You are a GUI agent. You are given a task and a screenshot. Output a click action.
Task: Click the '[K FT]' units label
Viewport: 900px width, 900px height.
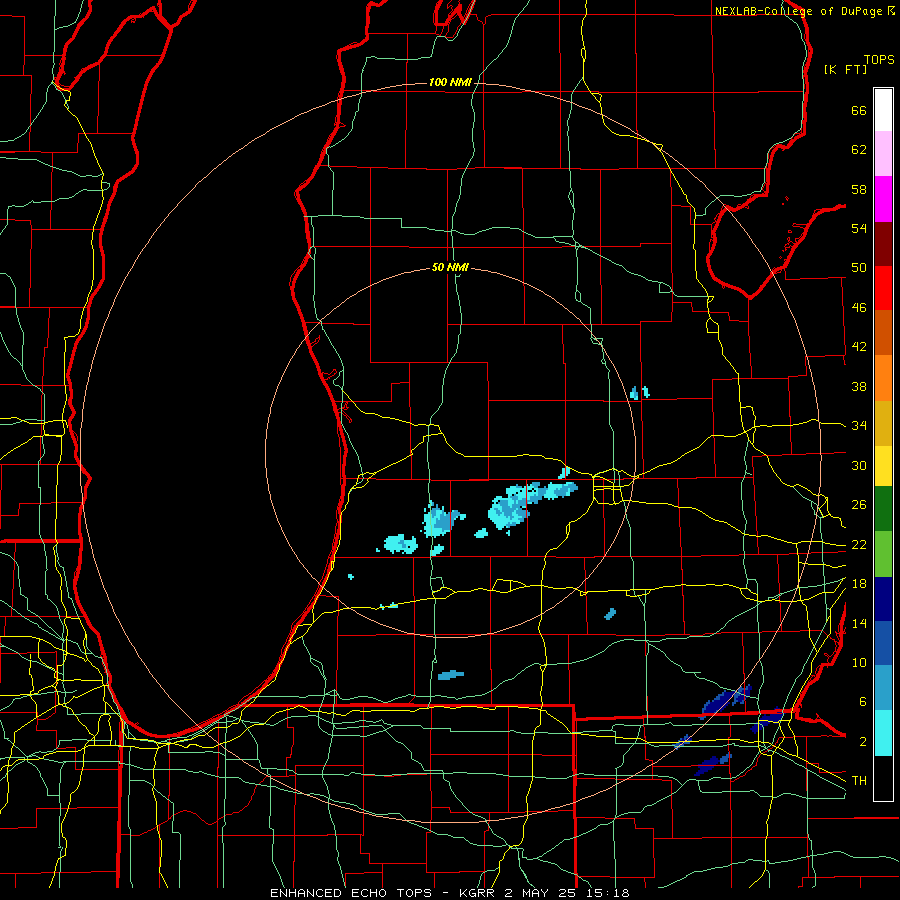[x=845, y=69]
